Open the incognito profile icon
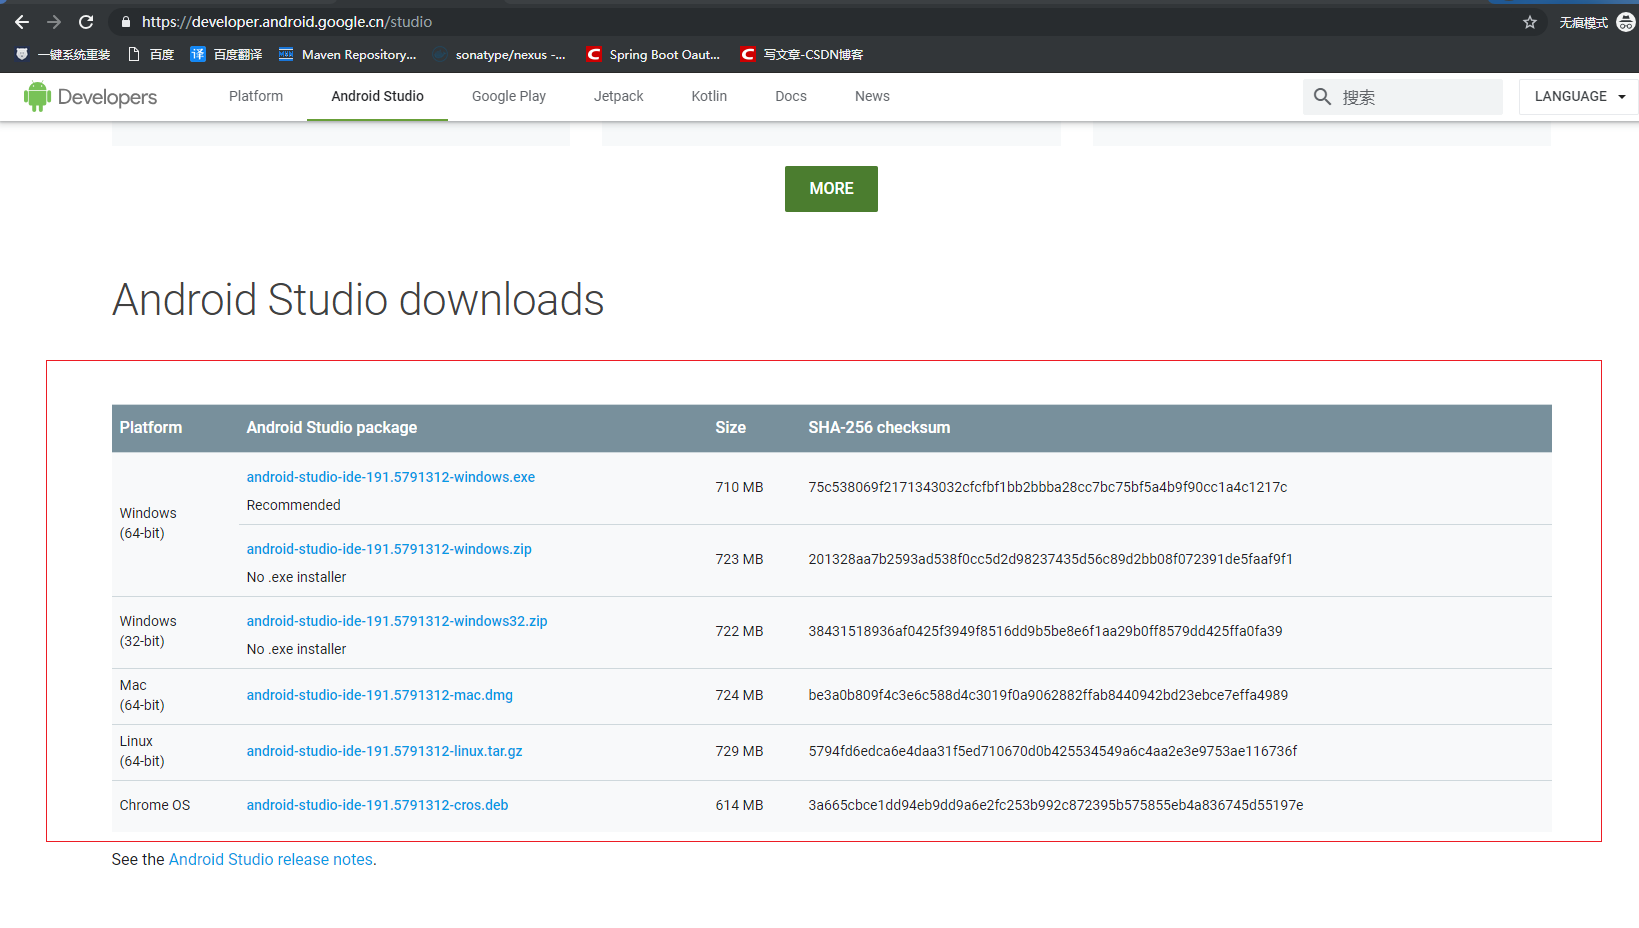The image size is (1639, 928). click(x=1626, y=22)
